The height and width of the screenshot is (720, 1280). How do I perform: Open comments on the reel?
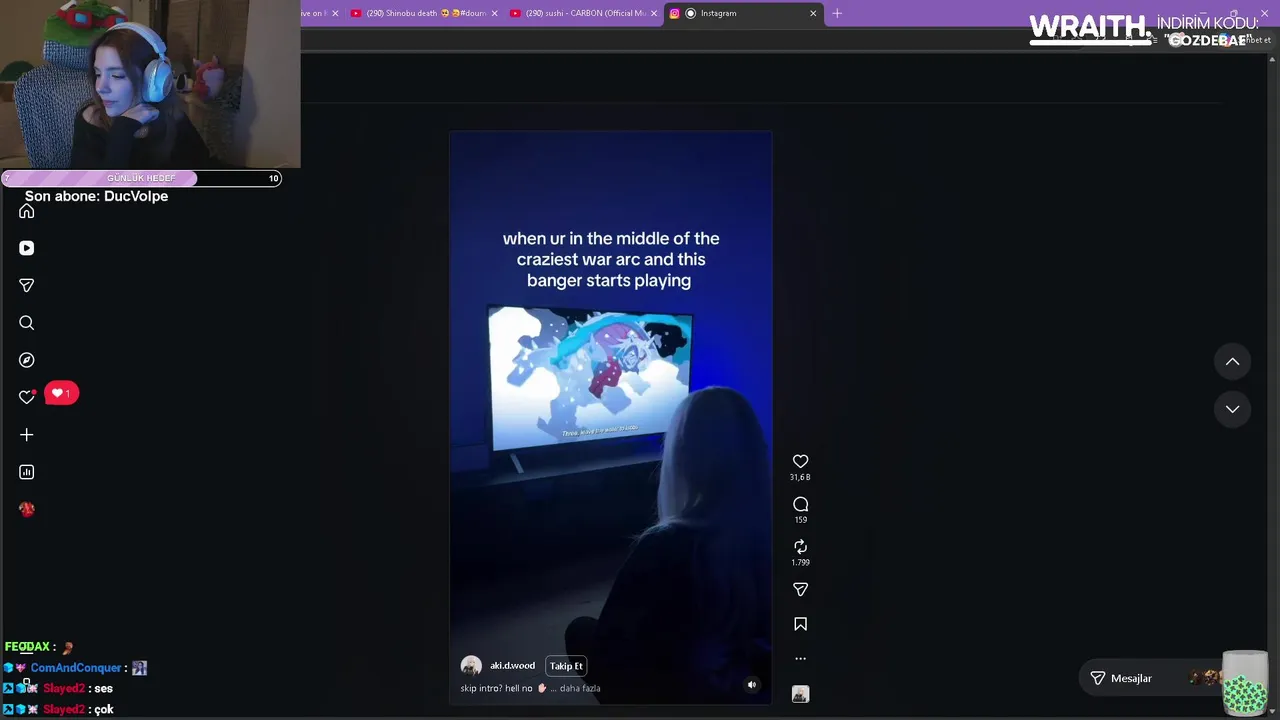(x=800, y=504)
